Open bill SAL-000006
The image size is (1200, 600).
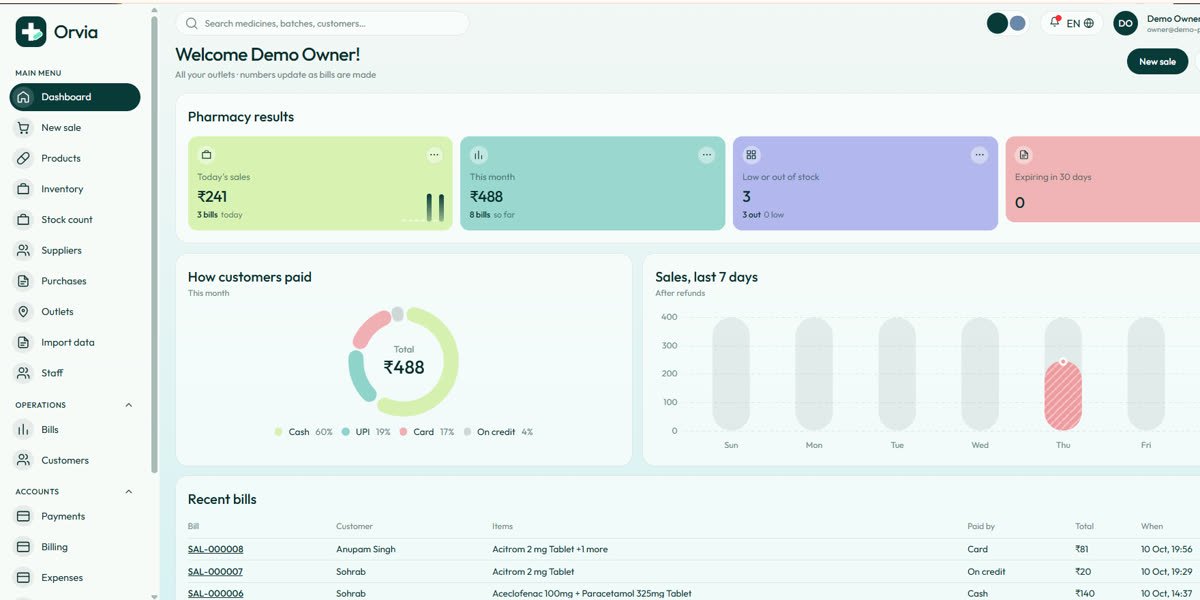click(215, 594)
